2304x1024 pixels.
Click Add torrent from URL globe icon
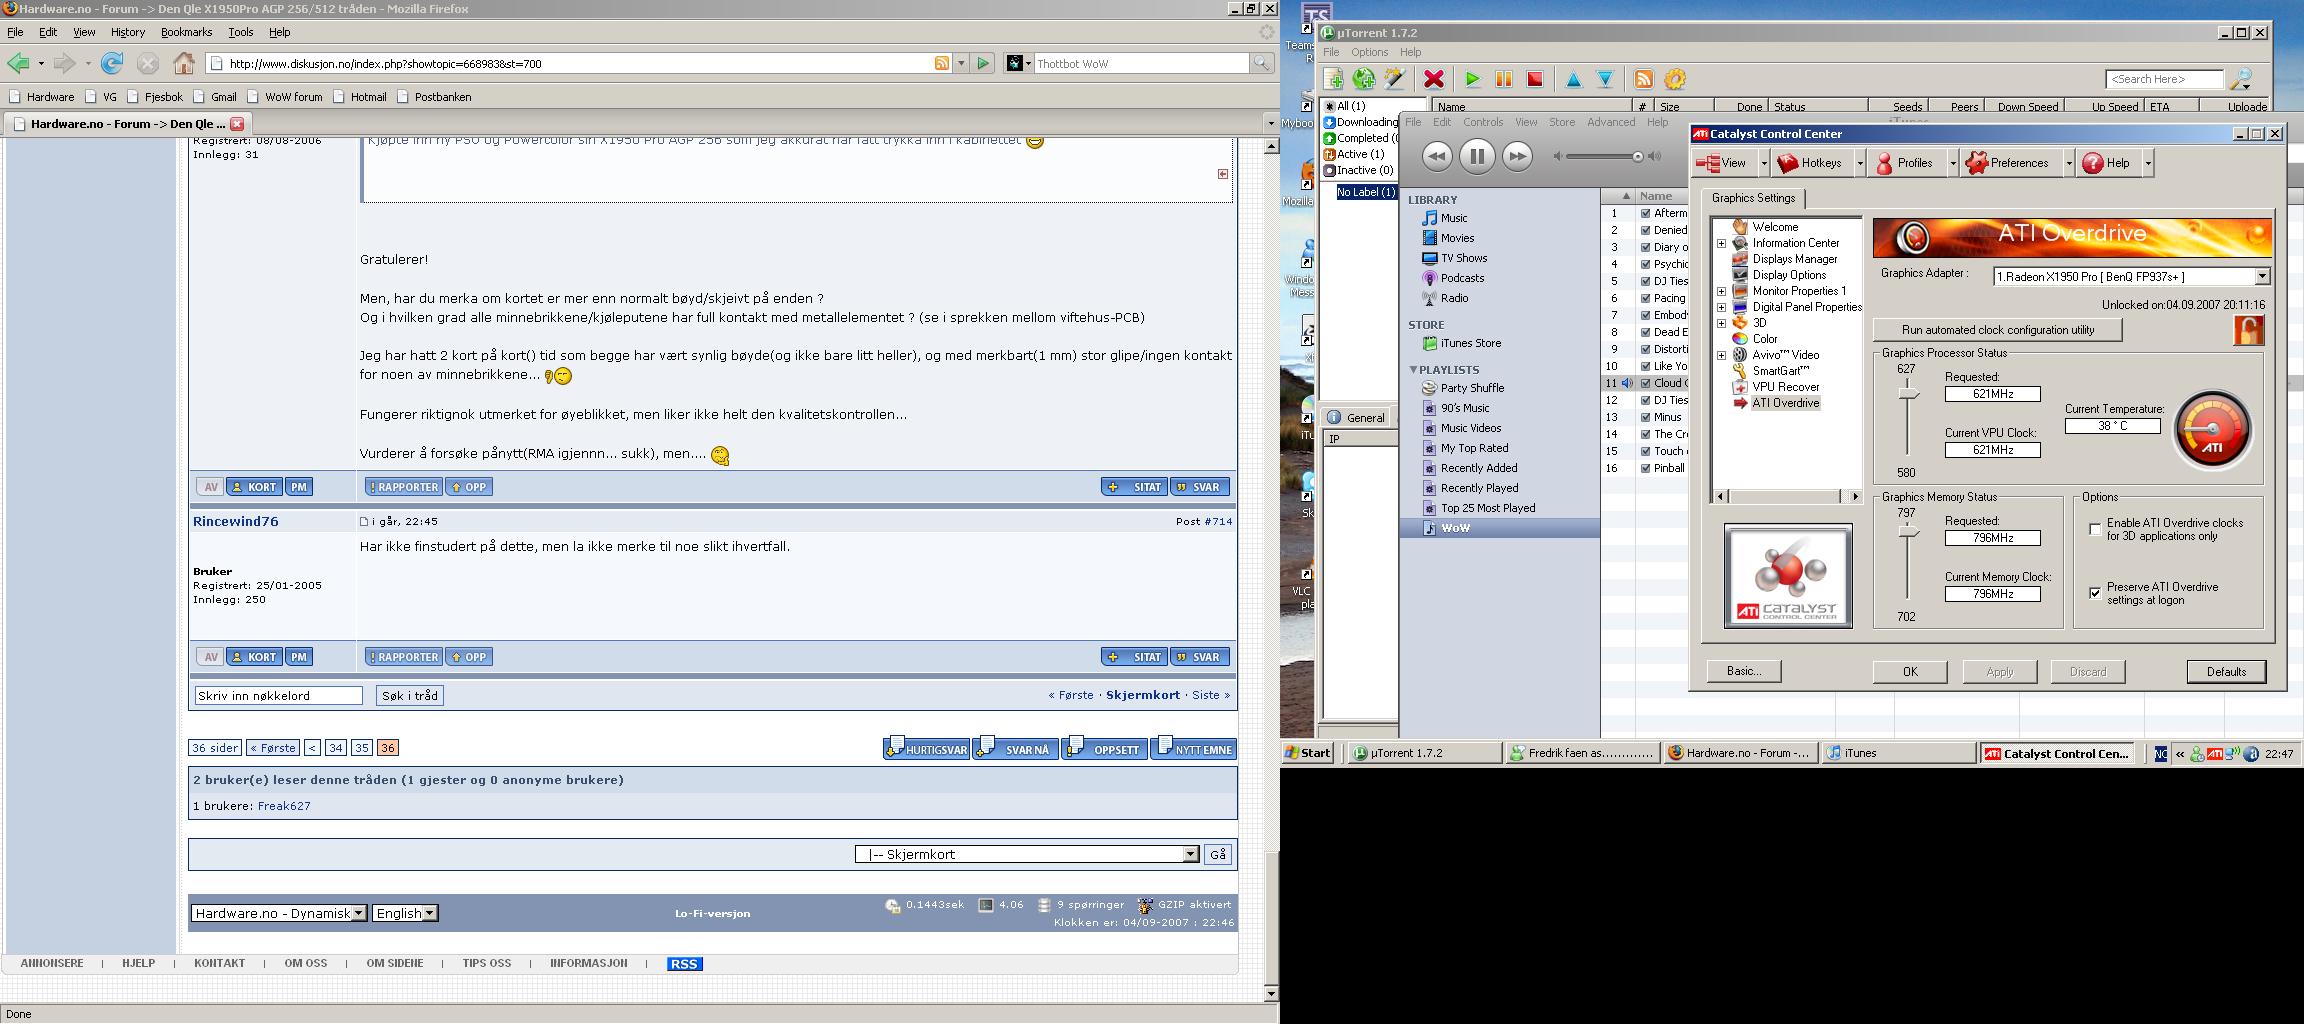[1363, 79]
